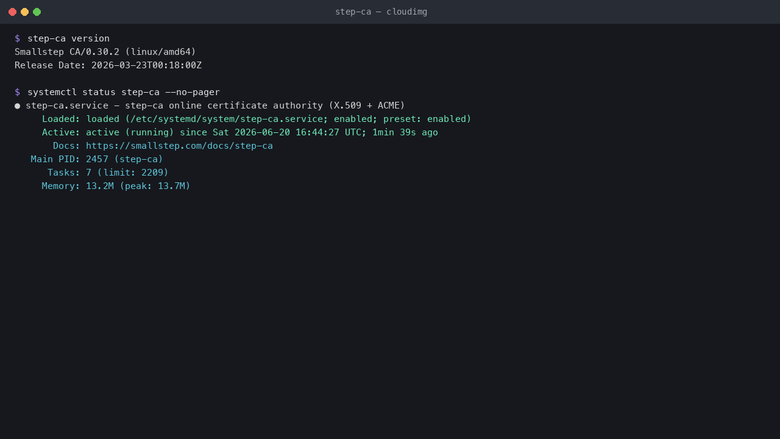Screen dimensions: 780x439
Task: Click the 'Loaded:' label
Action: coord(61,119)
